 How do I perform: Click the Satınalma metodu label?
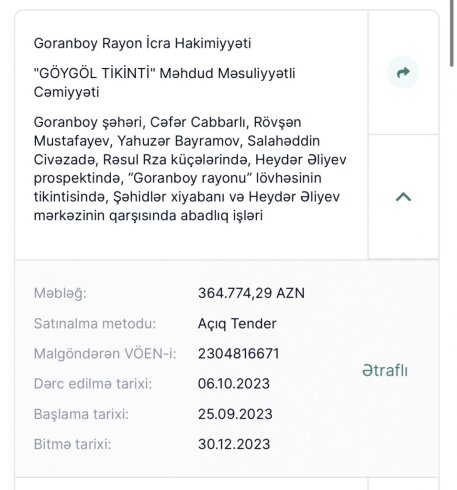click(95, 324)
